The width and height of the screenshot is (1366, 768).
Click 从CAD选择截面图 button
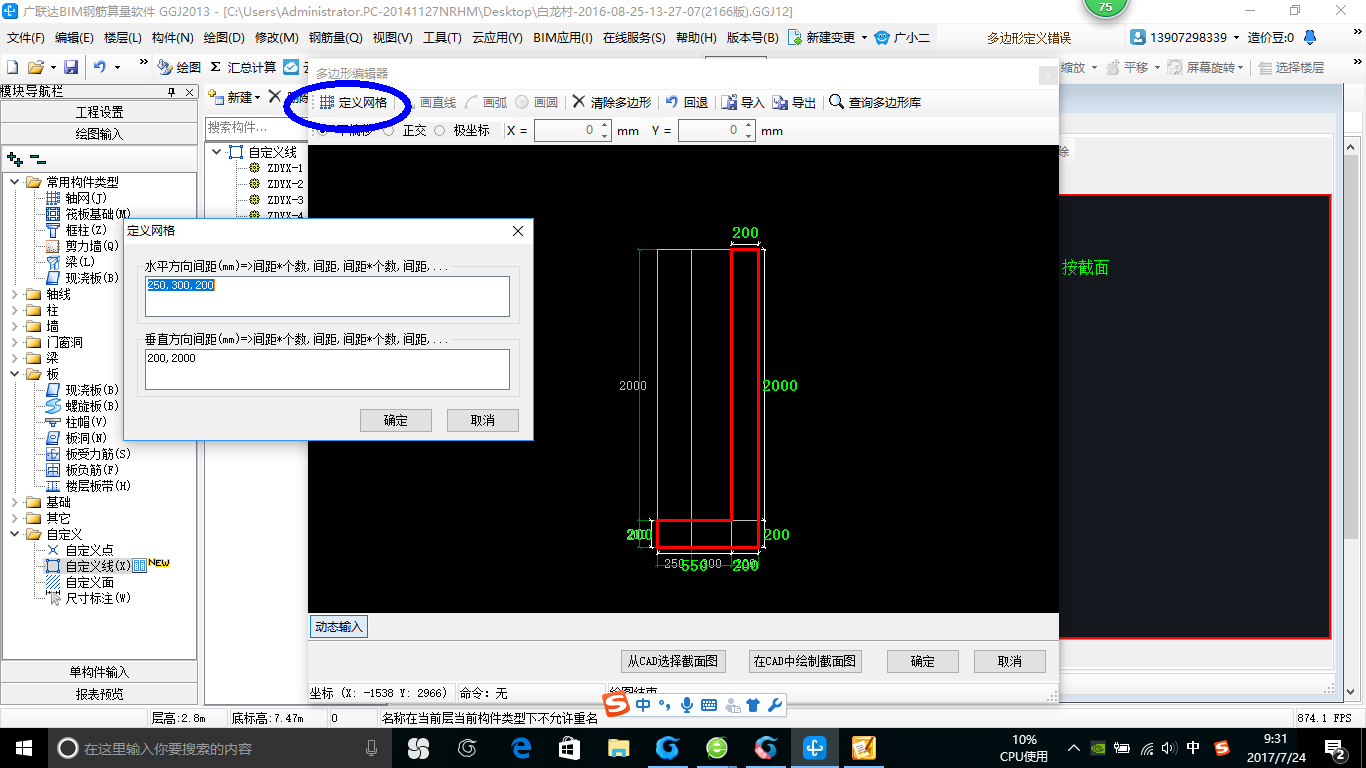[671, 661]
